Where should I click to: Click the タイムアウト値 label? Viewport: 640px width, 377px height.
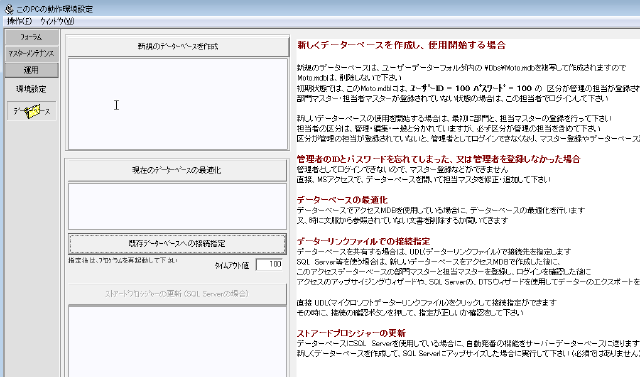click(x=231, y=266)
